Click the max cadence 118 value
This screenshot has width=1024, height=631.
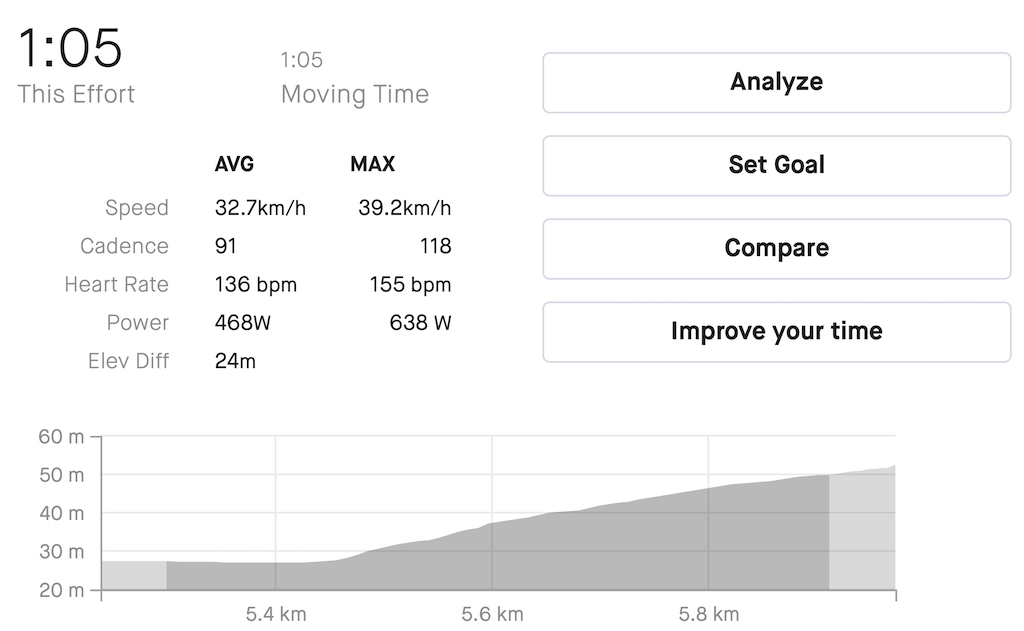click(436, 246)
